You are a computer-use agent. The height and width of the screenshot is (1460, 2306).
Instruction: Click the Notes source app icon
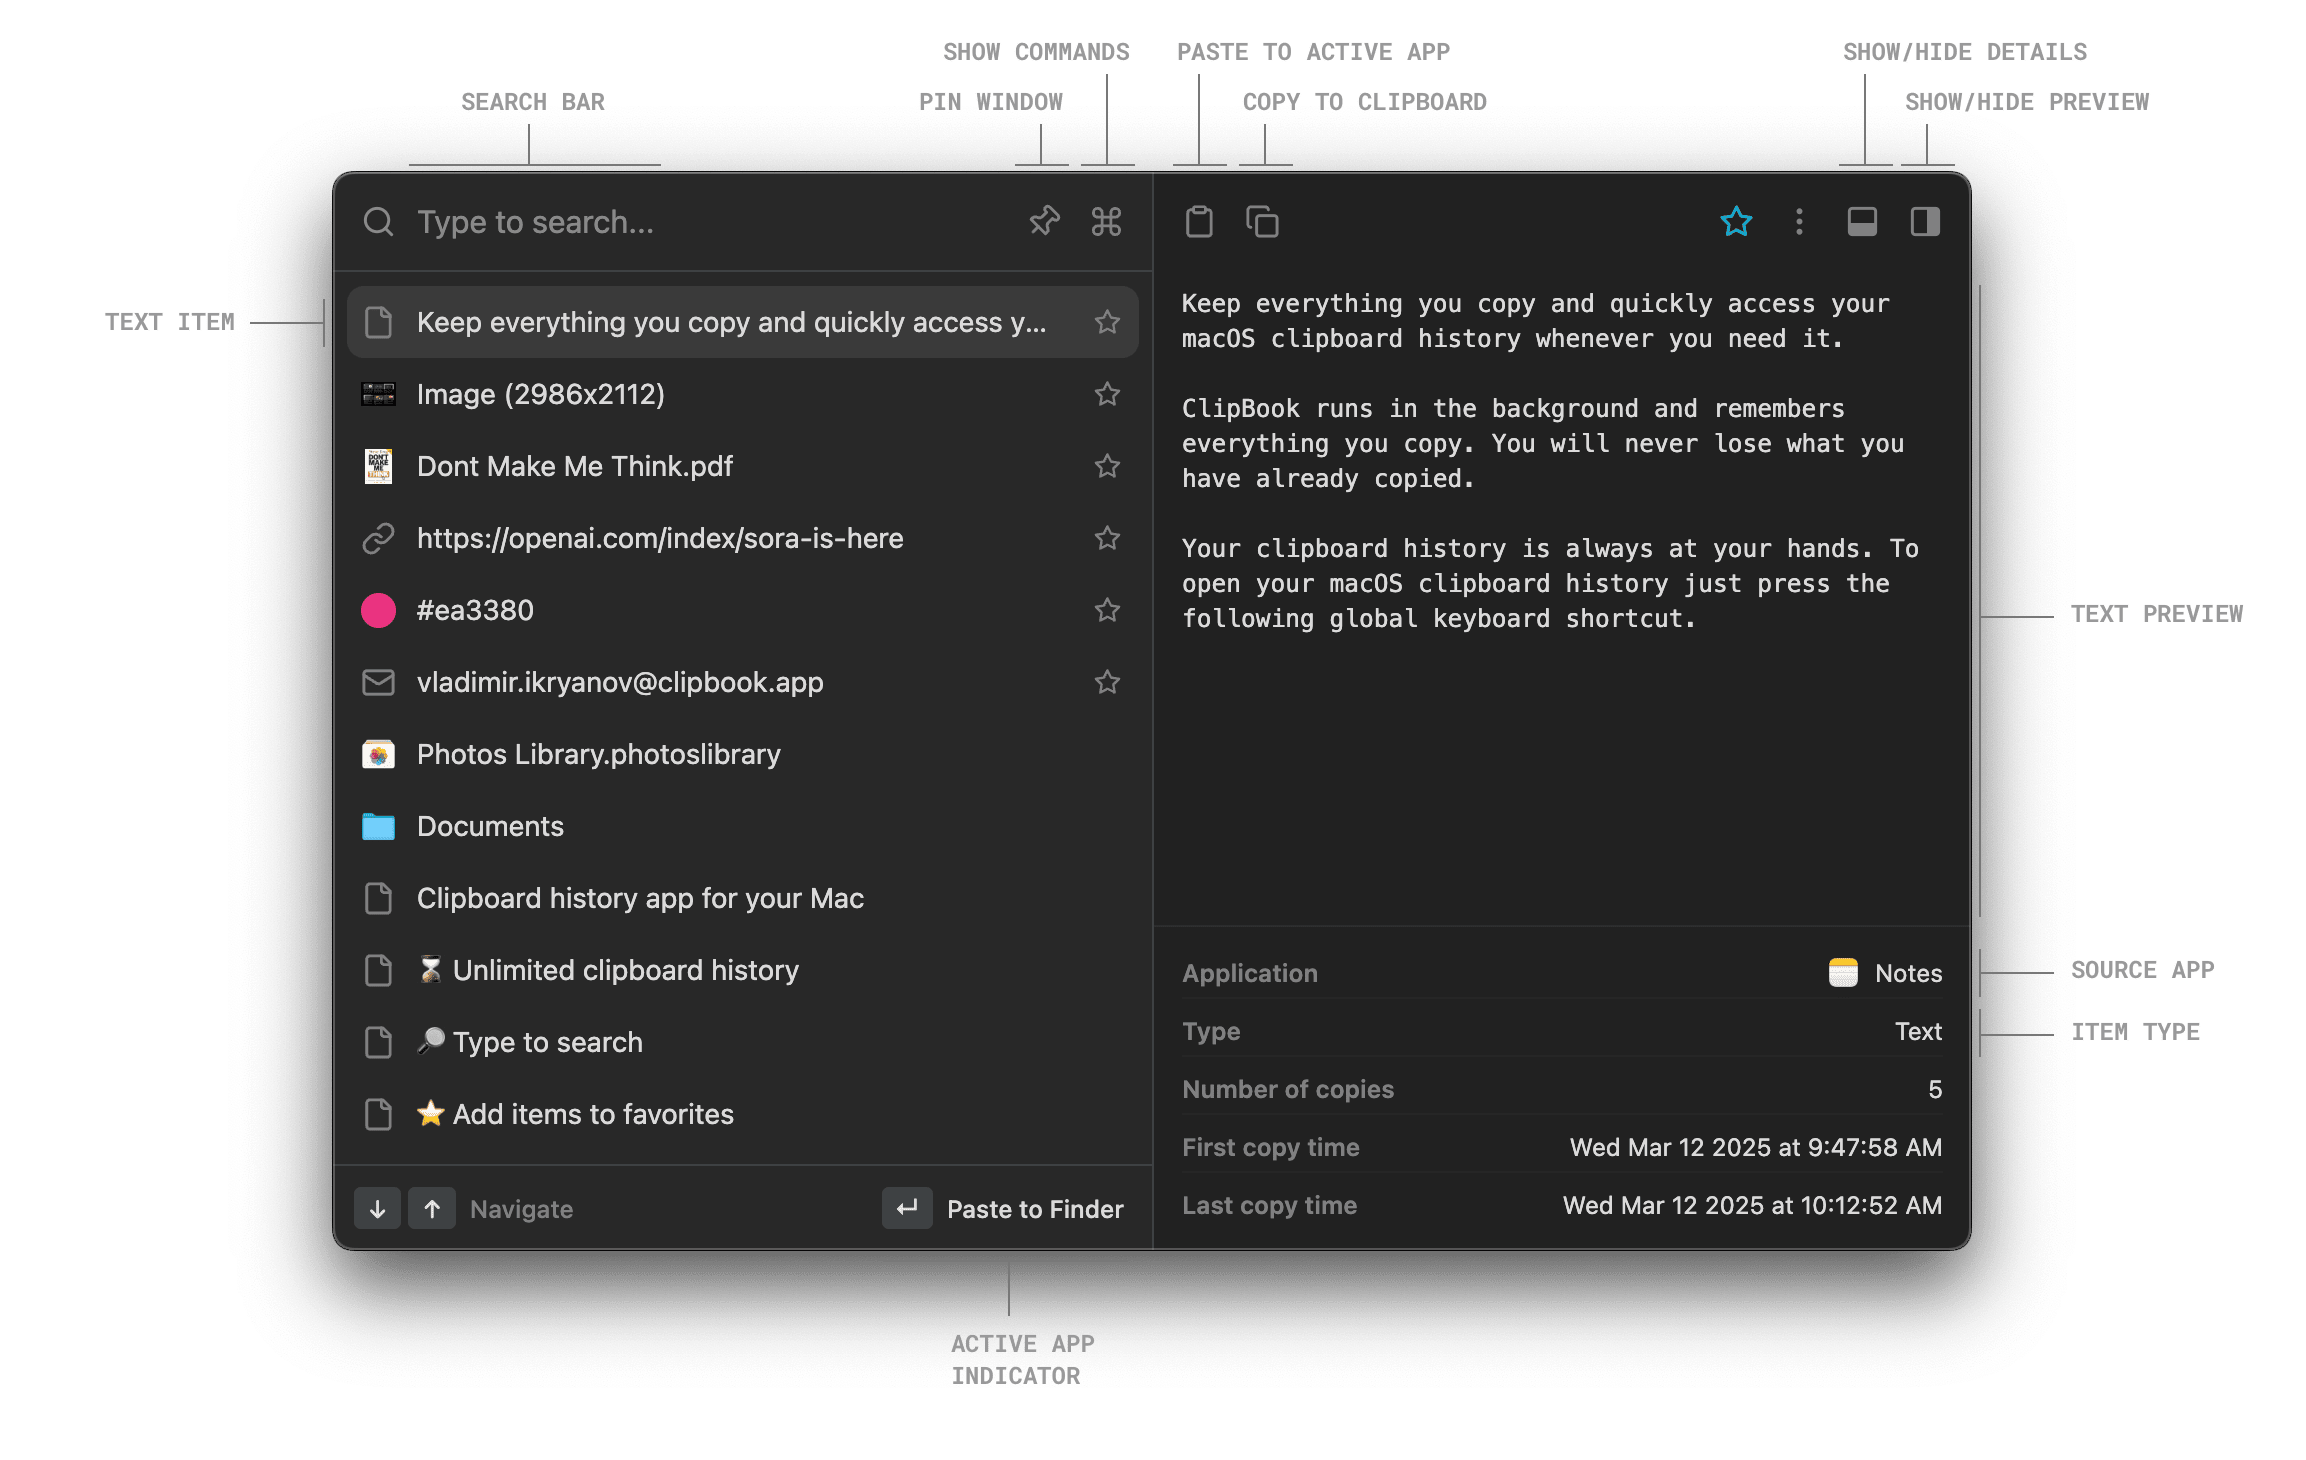[1841, 972]
